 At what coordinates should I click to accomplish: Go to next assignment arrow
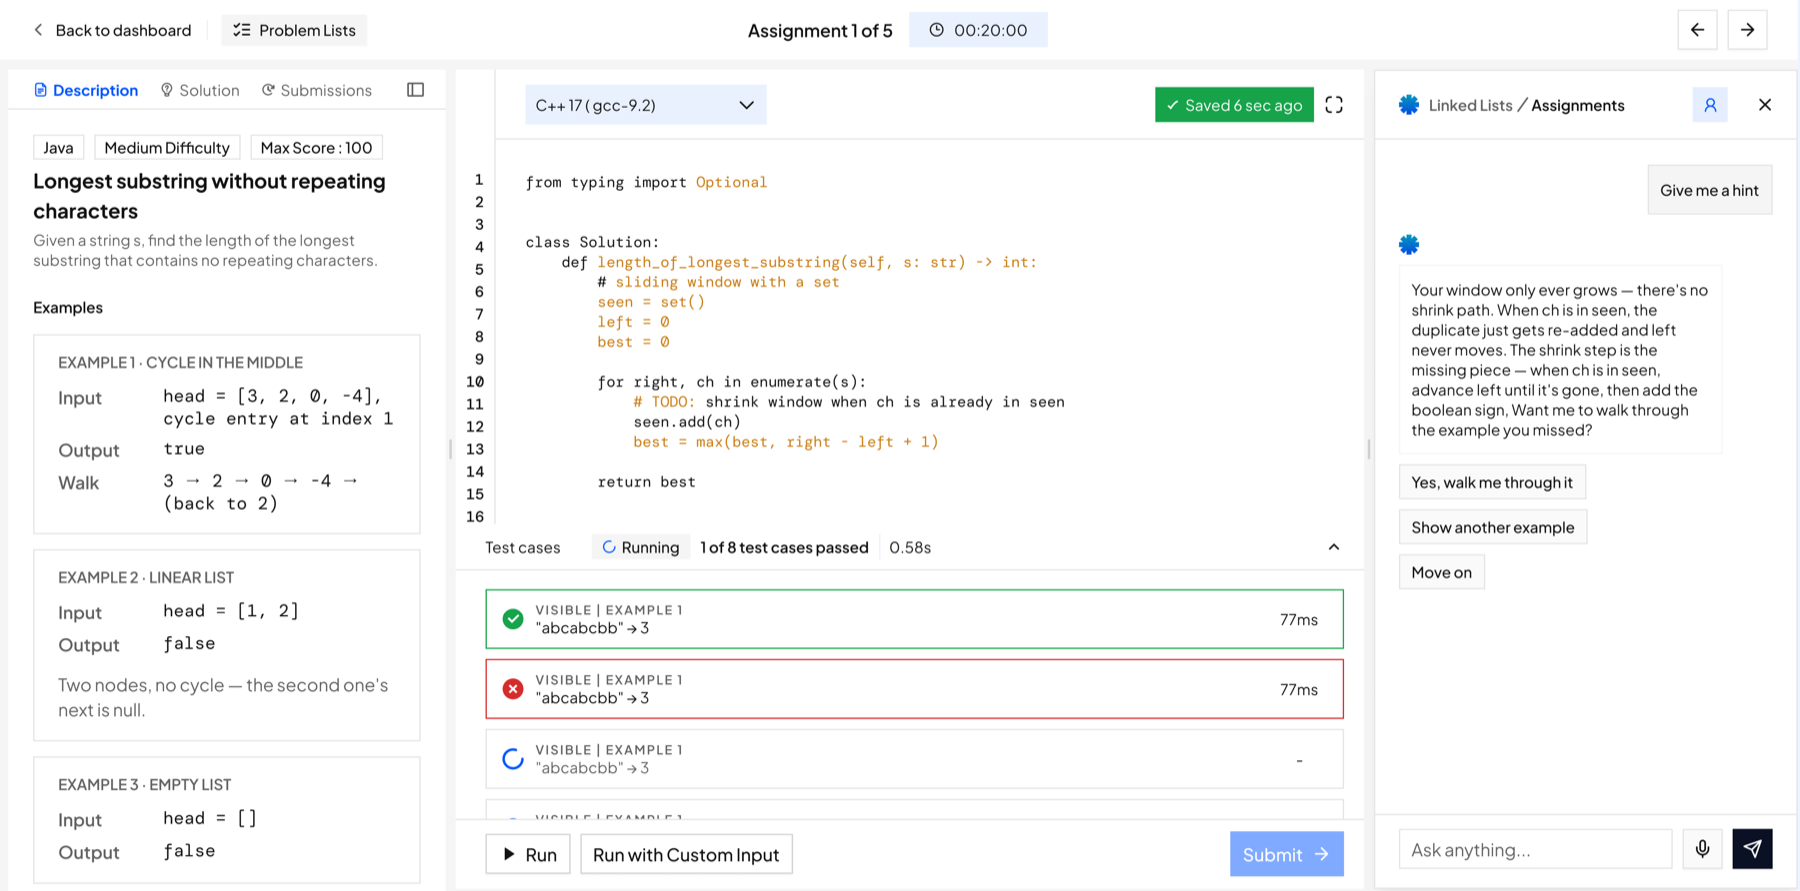click(1747, 30)
